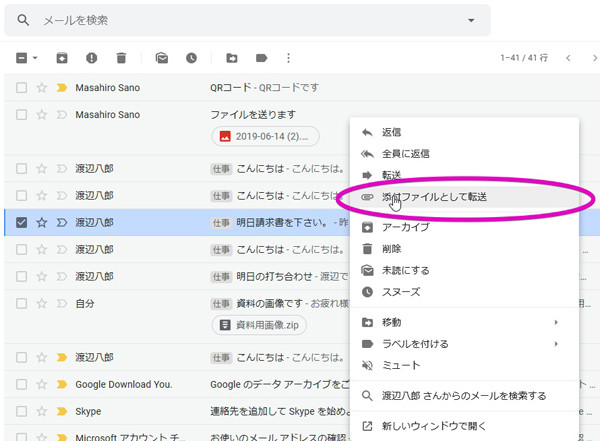The width and height of the screenshot is (600, 441).
Task: Click the Snooze clock toolbar icon
Action: pyautogui.click(x=191, y=58)
